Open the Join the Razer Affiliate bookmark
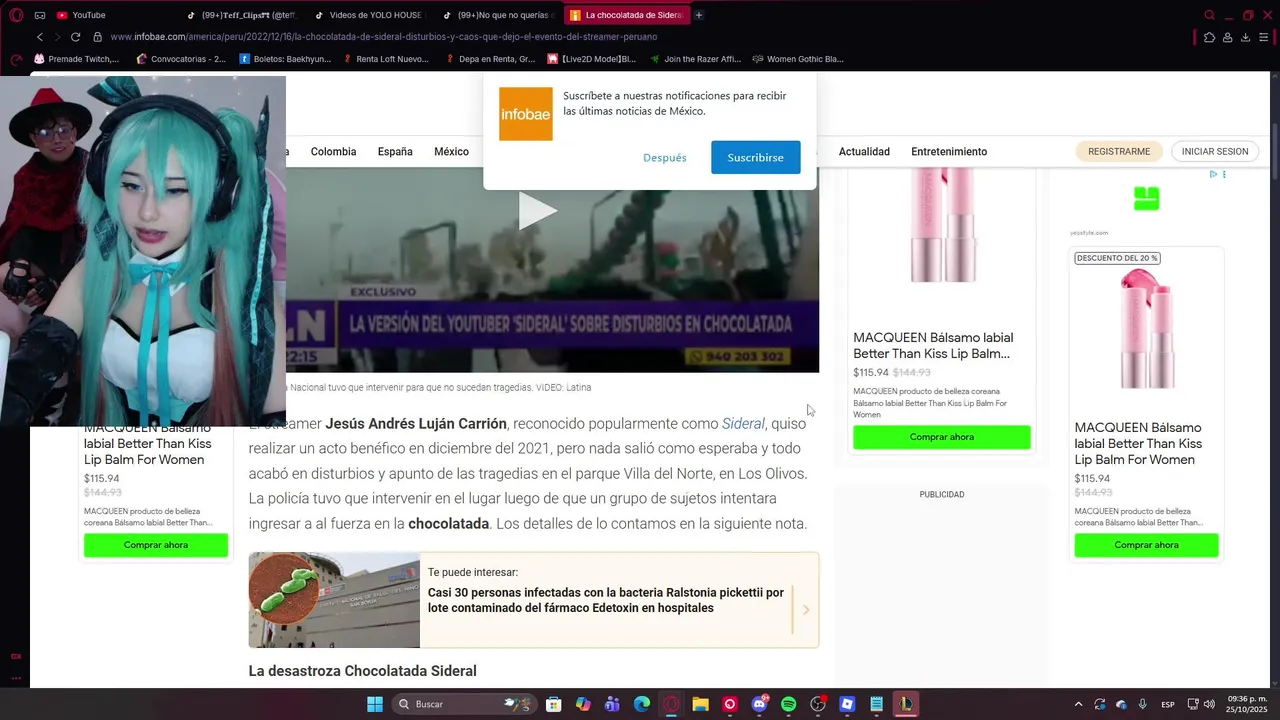Image resolution: width=1280 pixels, height=720 pixels. click(x=696, y=59)
